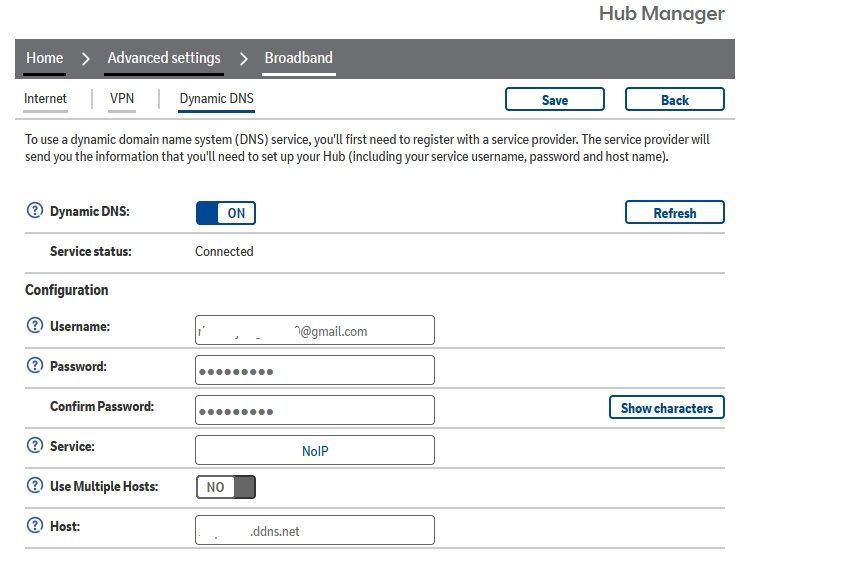Open the Service dropdown showing NoIP
This screenshot has width=848, height=563.
(315, 451)
